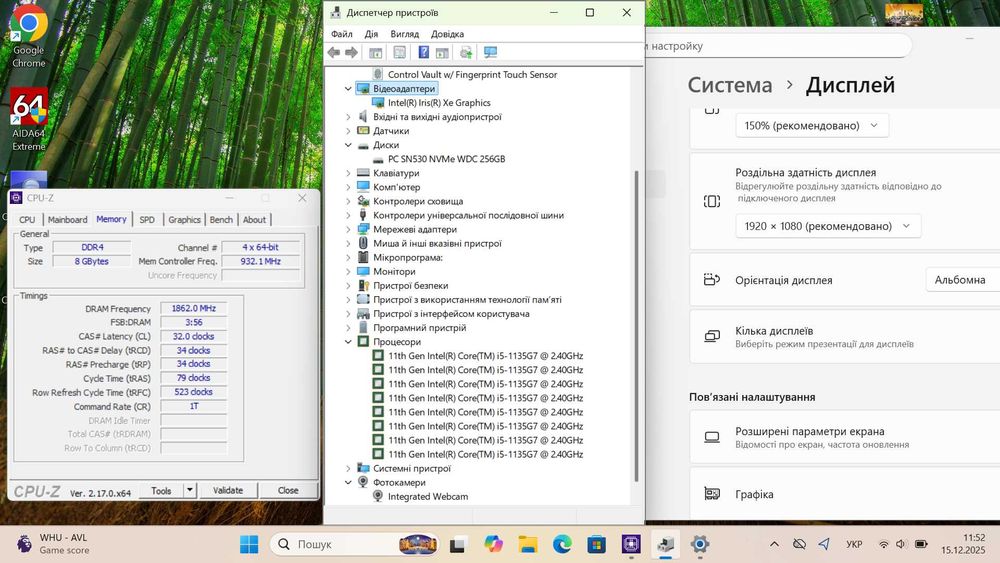Open Settings gear on taskbar
The height and width of the screenshot is (563, 1000).
tap(700, 544)
